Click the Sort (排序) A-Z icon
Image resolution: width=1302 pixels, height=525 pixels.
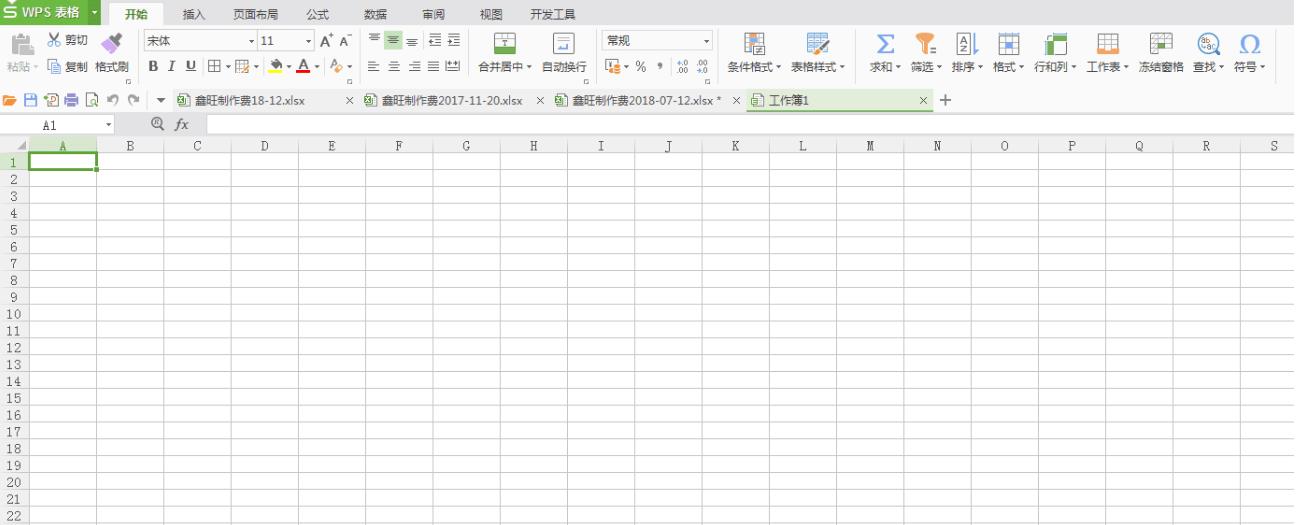pos(966,43)
